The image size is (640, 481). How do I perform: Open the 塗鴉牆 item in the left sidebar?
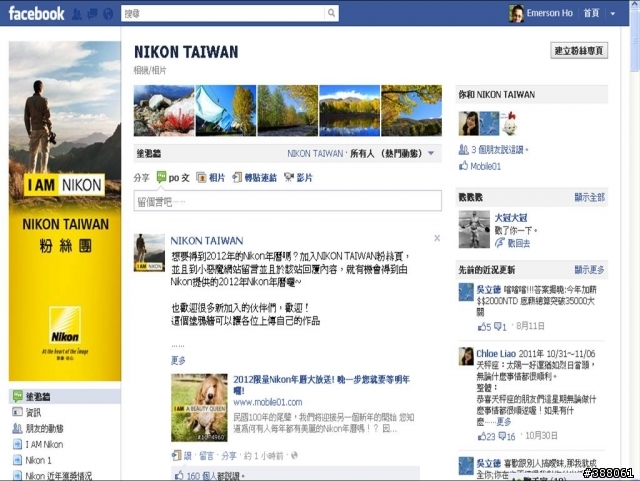(64, 396)
